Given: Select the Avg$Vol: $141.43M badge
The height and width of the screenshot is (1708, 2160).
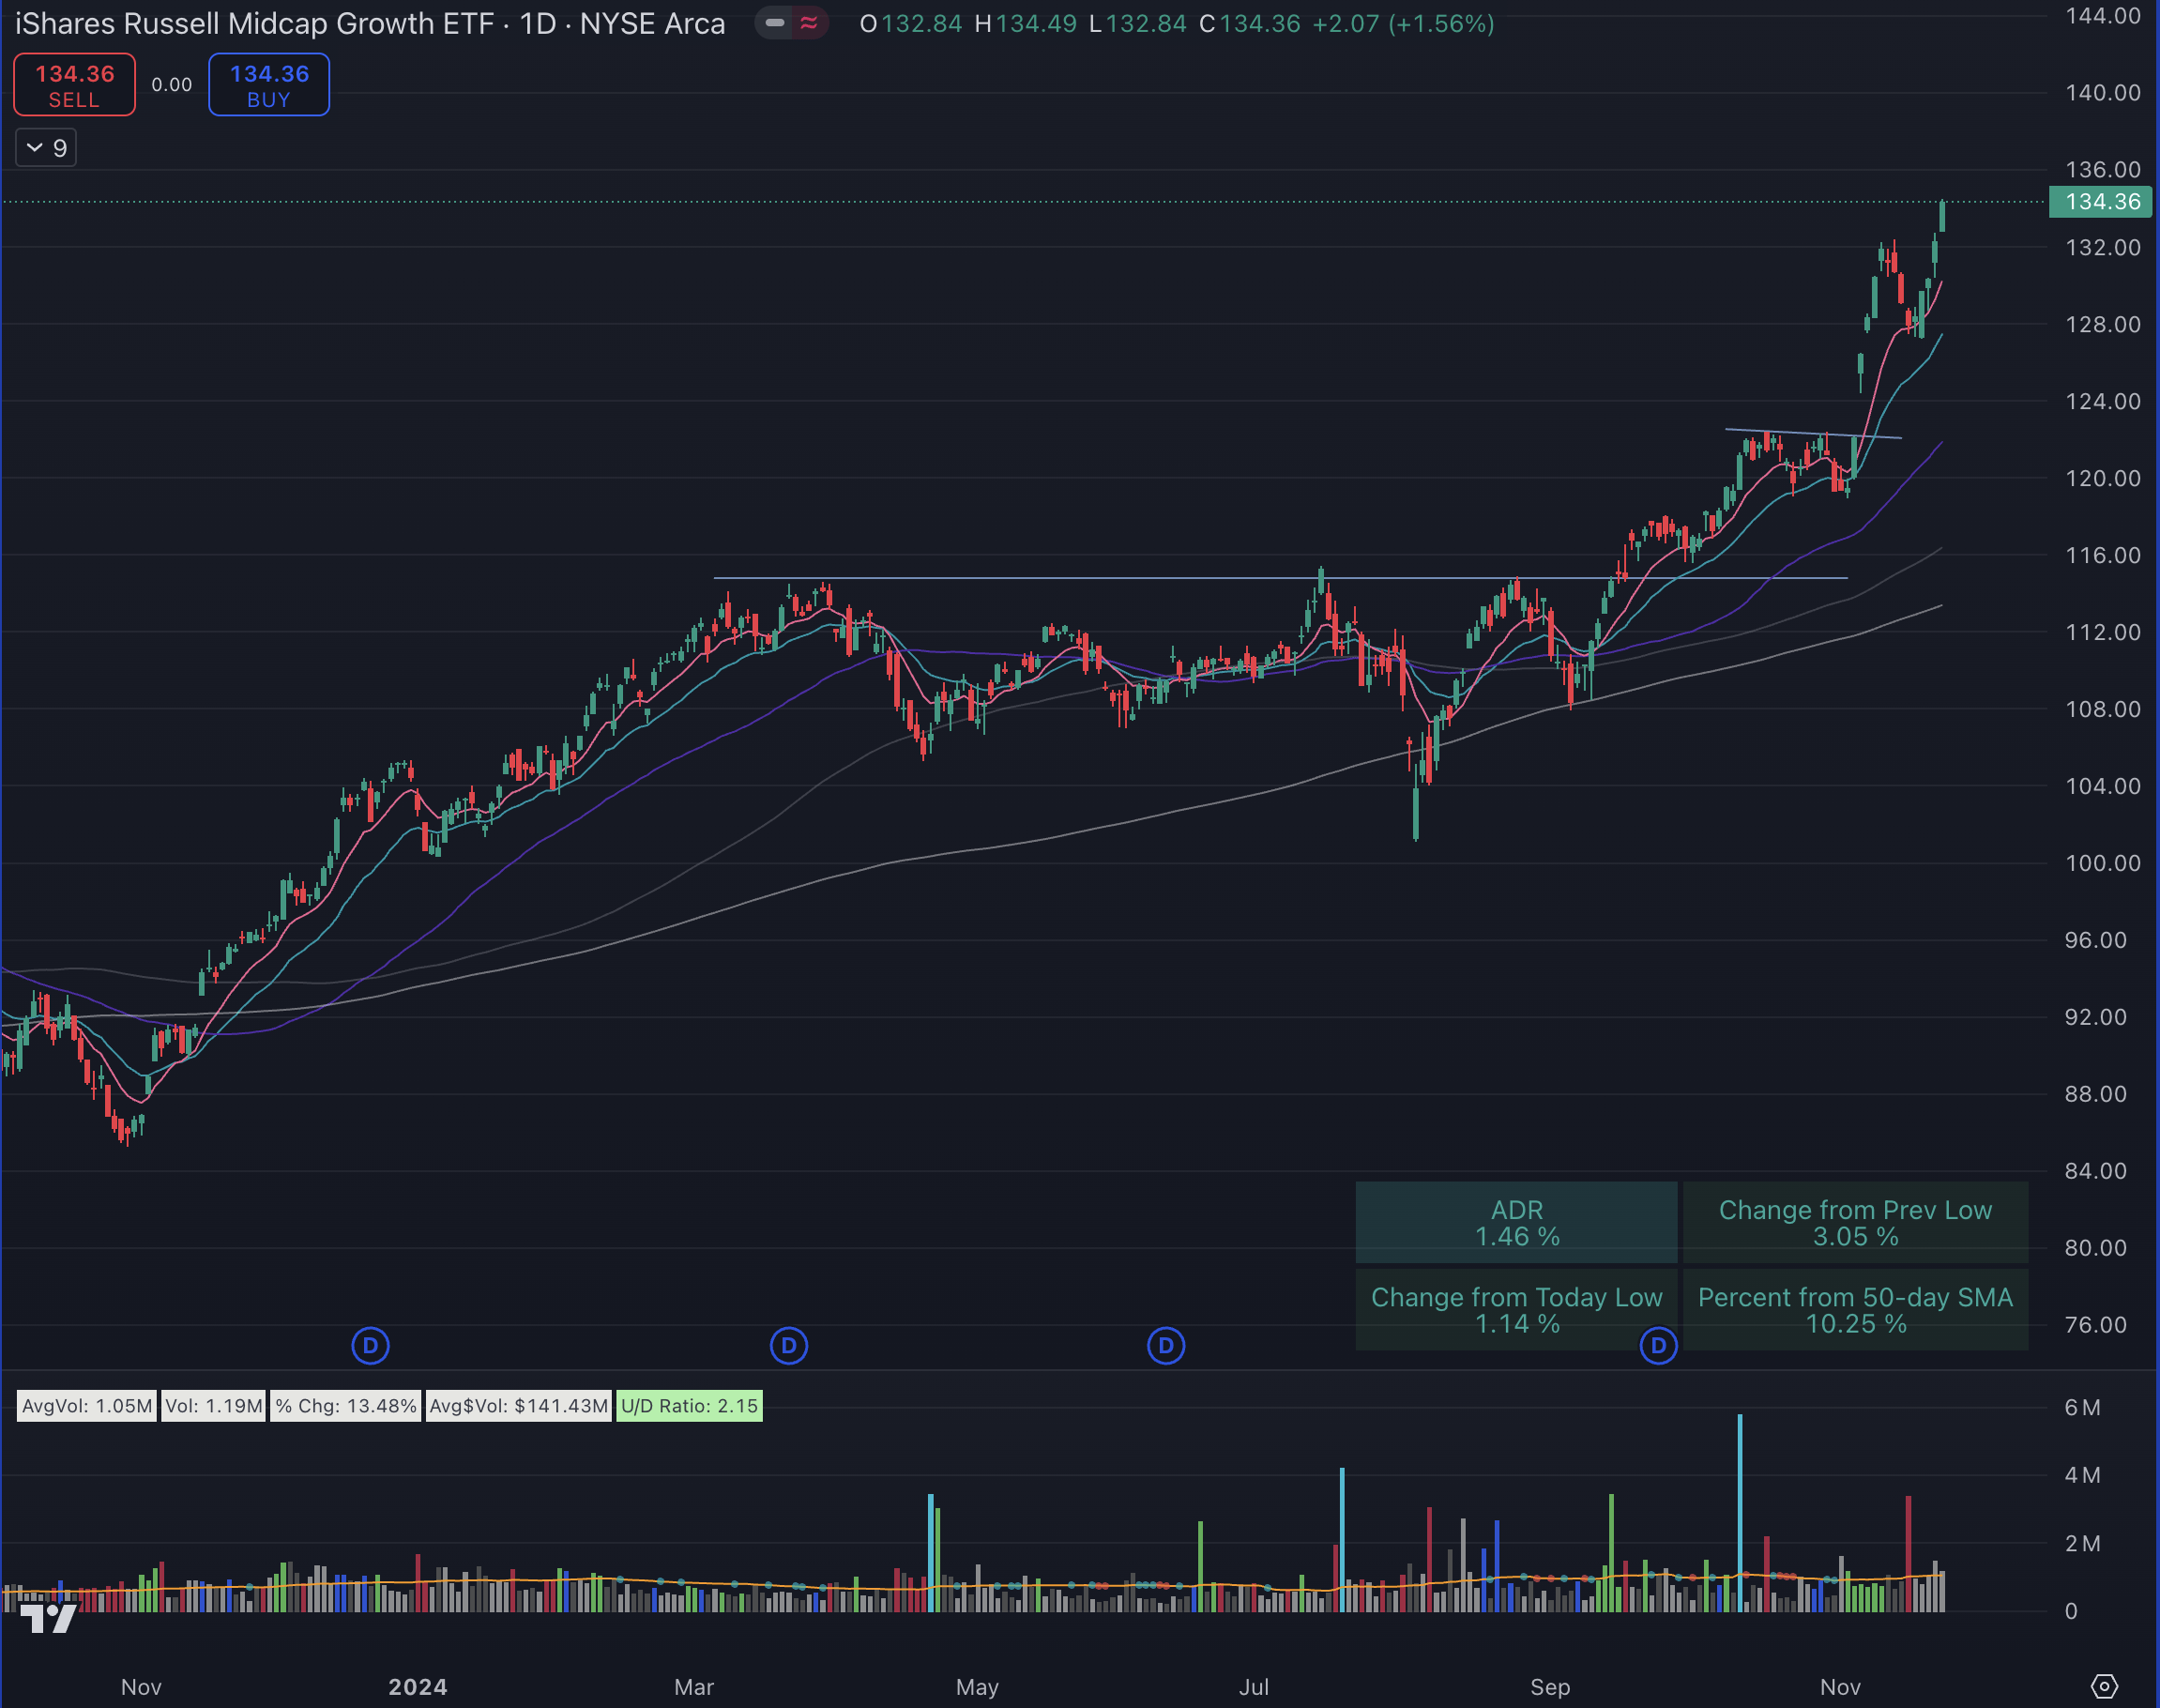Looking at the screenshot, I should pyautogui.click(x=518, y=1406).
